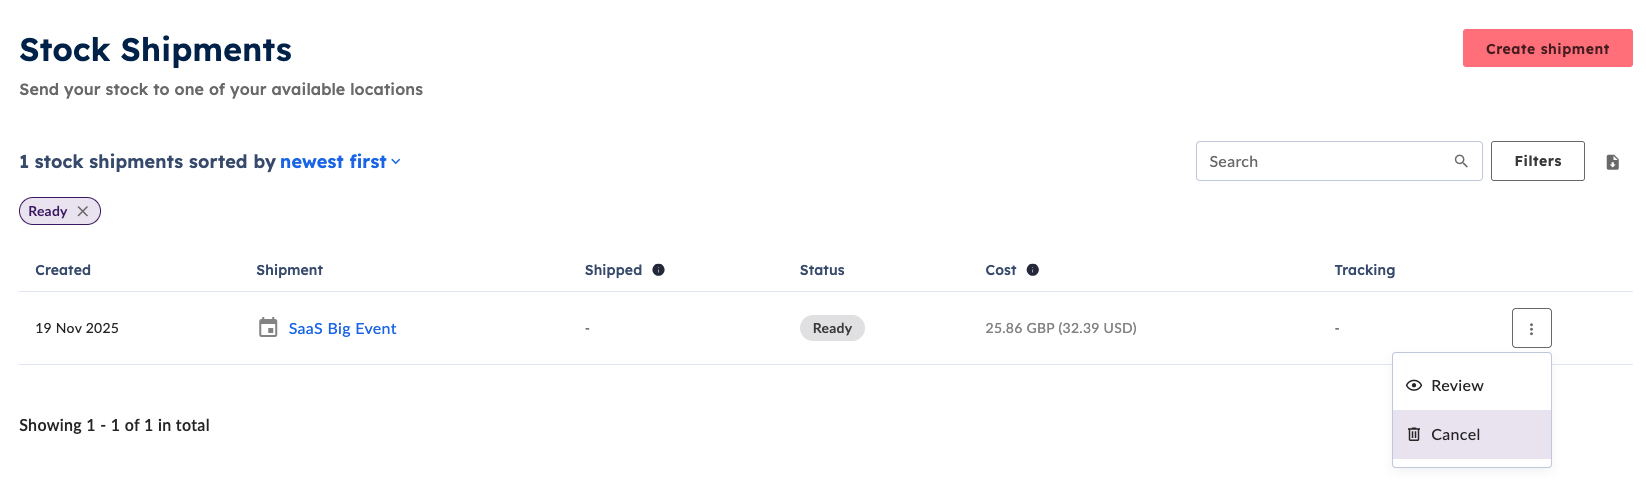
Task: Click the search magnifier icon
Action: (1461, 161)
